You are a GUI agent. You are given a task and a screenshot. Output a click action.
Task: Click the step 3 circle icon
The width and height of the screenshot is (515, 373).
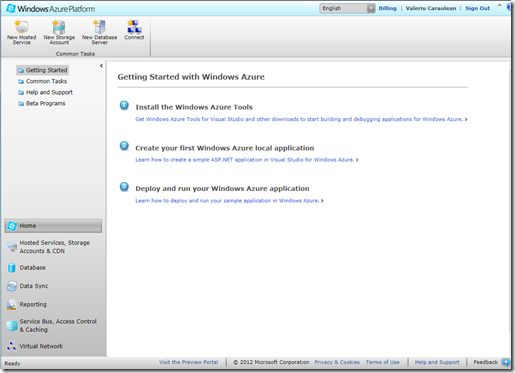124,187
